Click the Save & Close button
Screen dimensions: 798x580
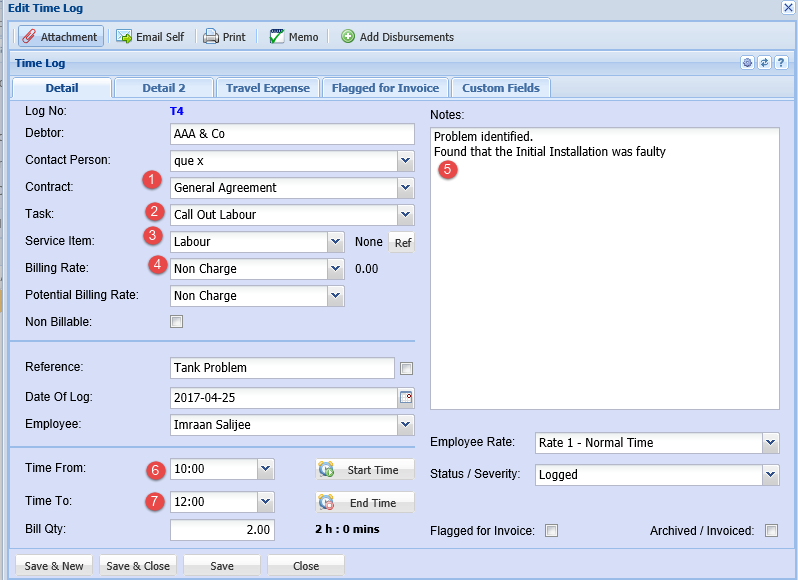[138, 566]
